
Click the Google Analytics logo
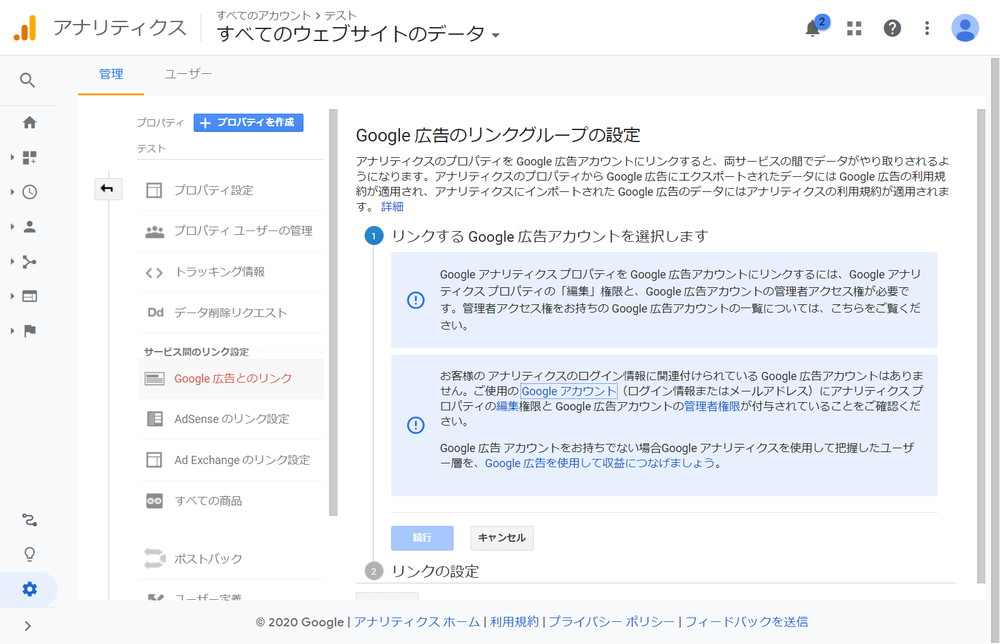(26, 28)
